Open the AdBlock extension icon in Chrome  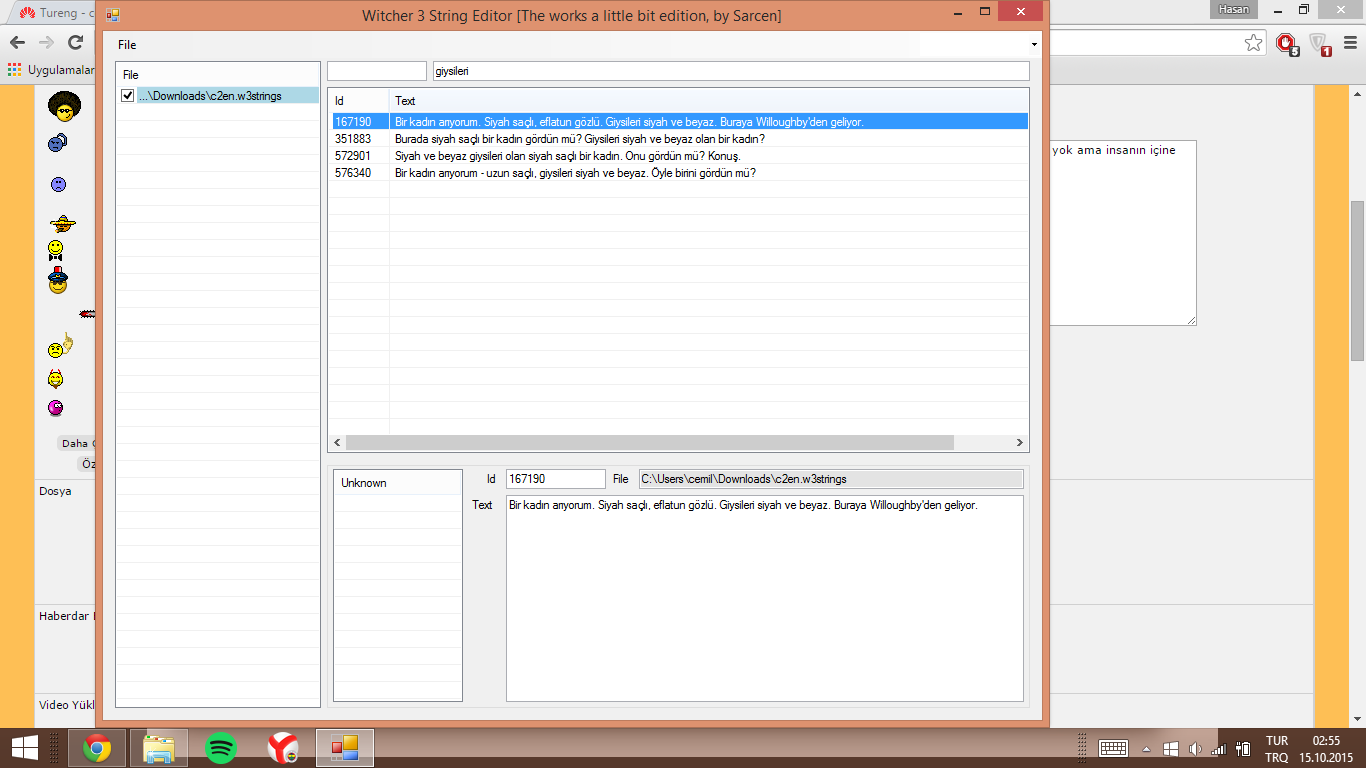click(1286, 44)
